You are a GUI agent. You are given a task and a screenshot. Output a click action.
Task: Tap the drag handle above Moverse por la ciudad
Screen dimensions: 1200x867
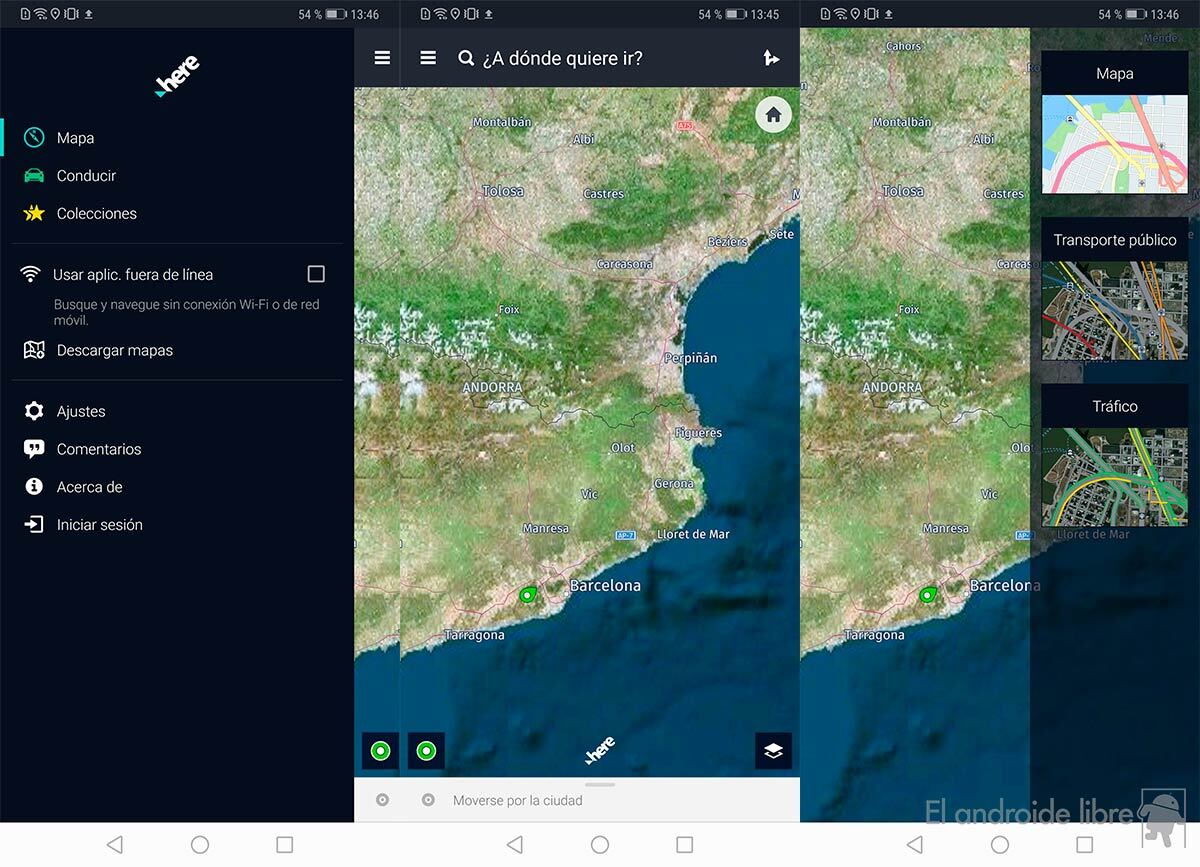[600, 785]
